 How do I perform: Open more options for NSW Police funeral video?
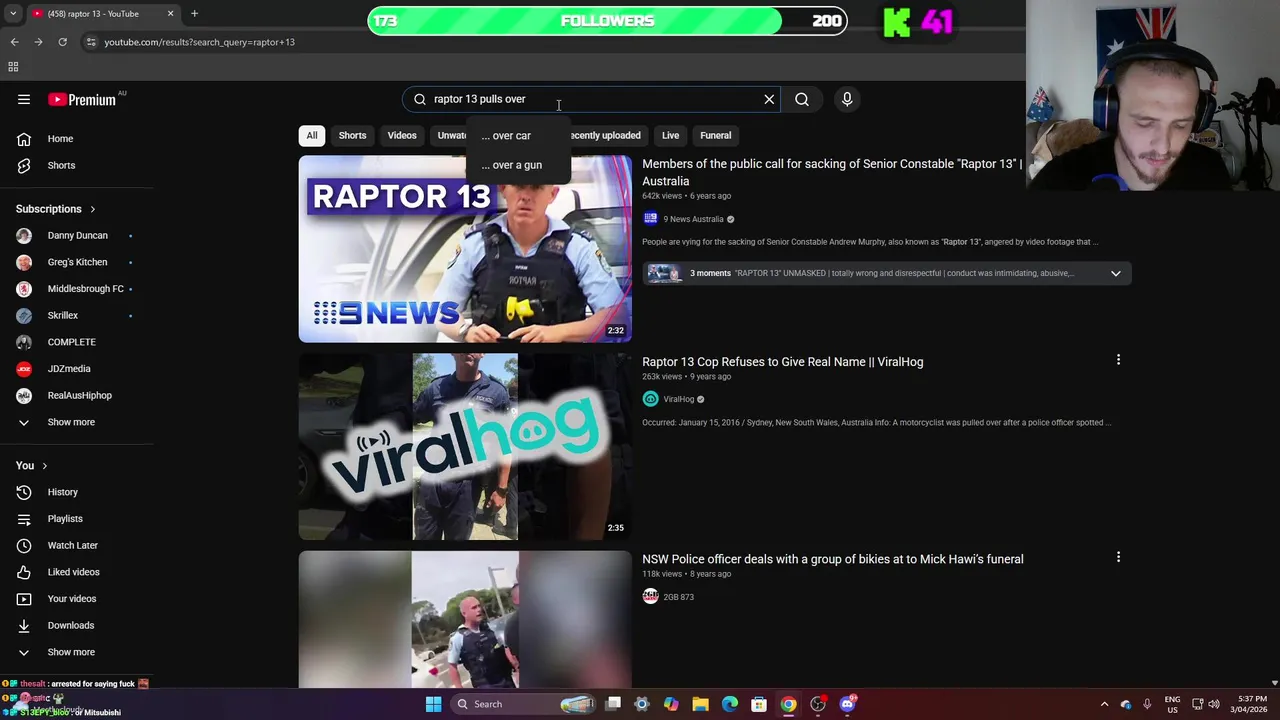(1118, 557)
